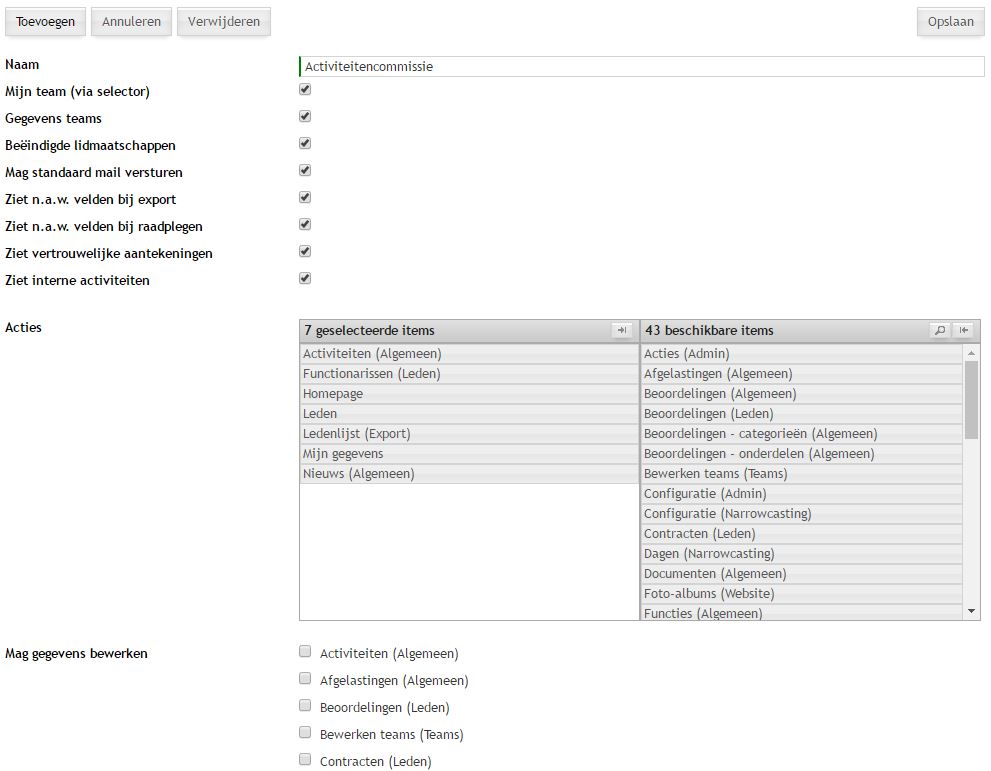
Task: Click the Annuleren button
Action: 131,22
